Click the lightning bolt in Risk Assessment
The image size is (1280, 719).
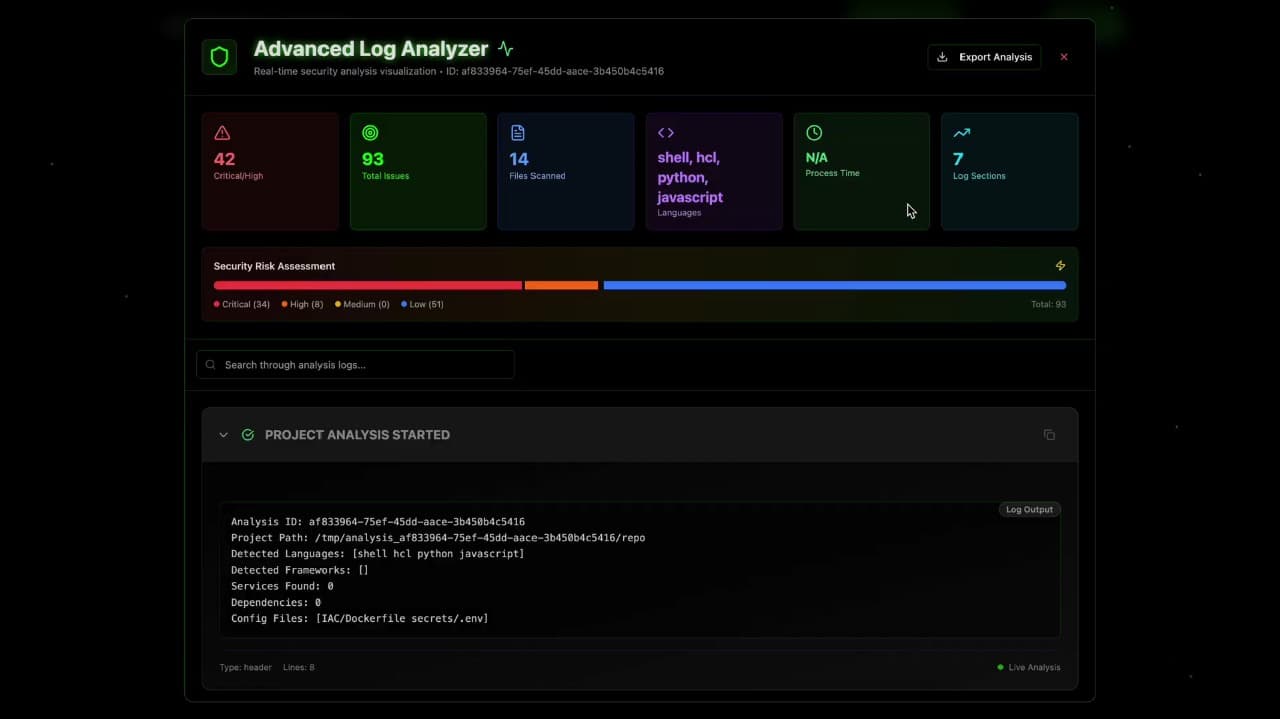(x=1060, y=266)
